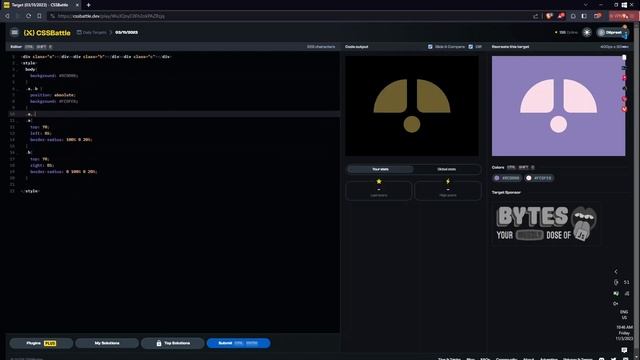Open the Brave Rewards icon
The height and width of the screenshot is (360, 640).
click(x=561, y=16)
